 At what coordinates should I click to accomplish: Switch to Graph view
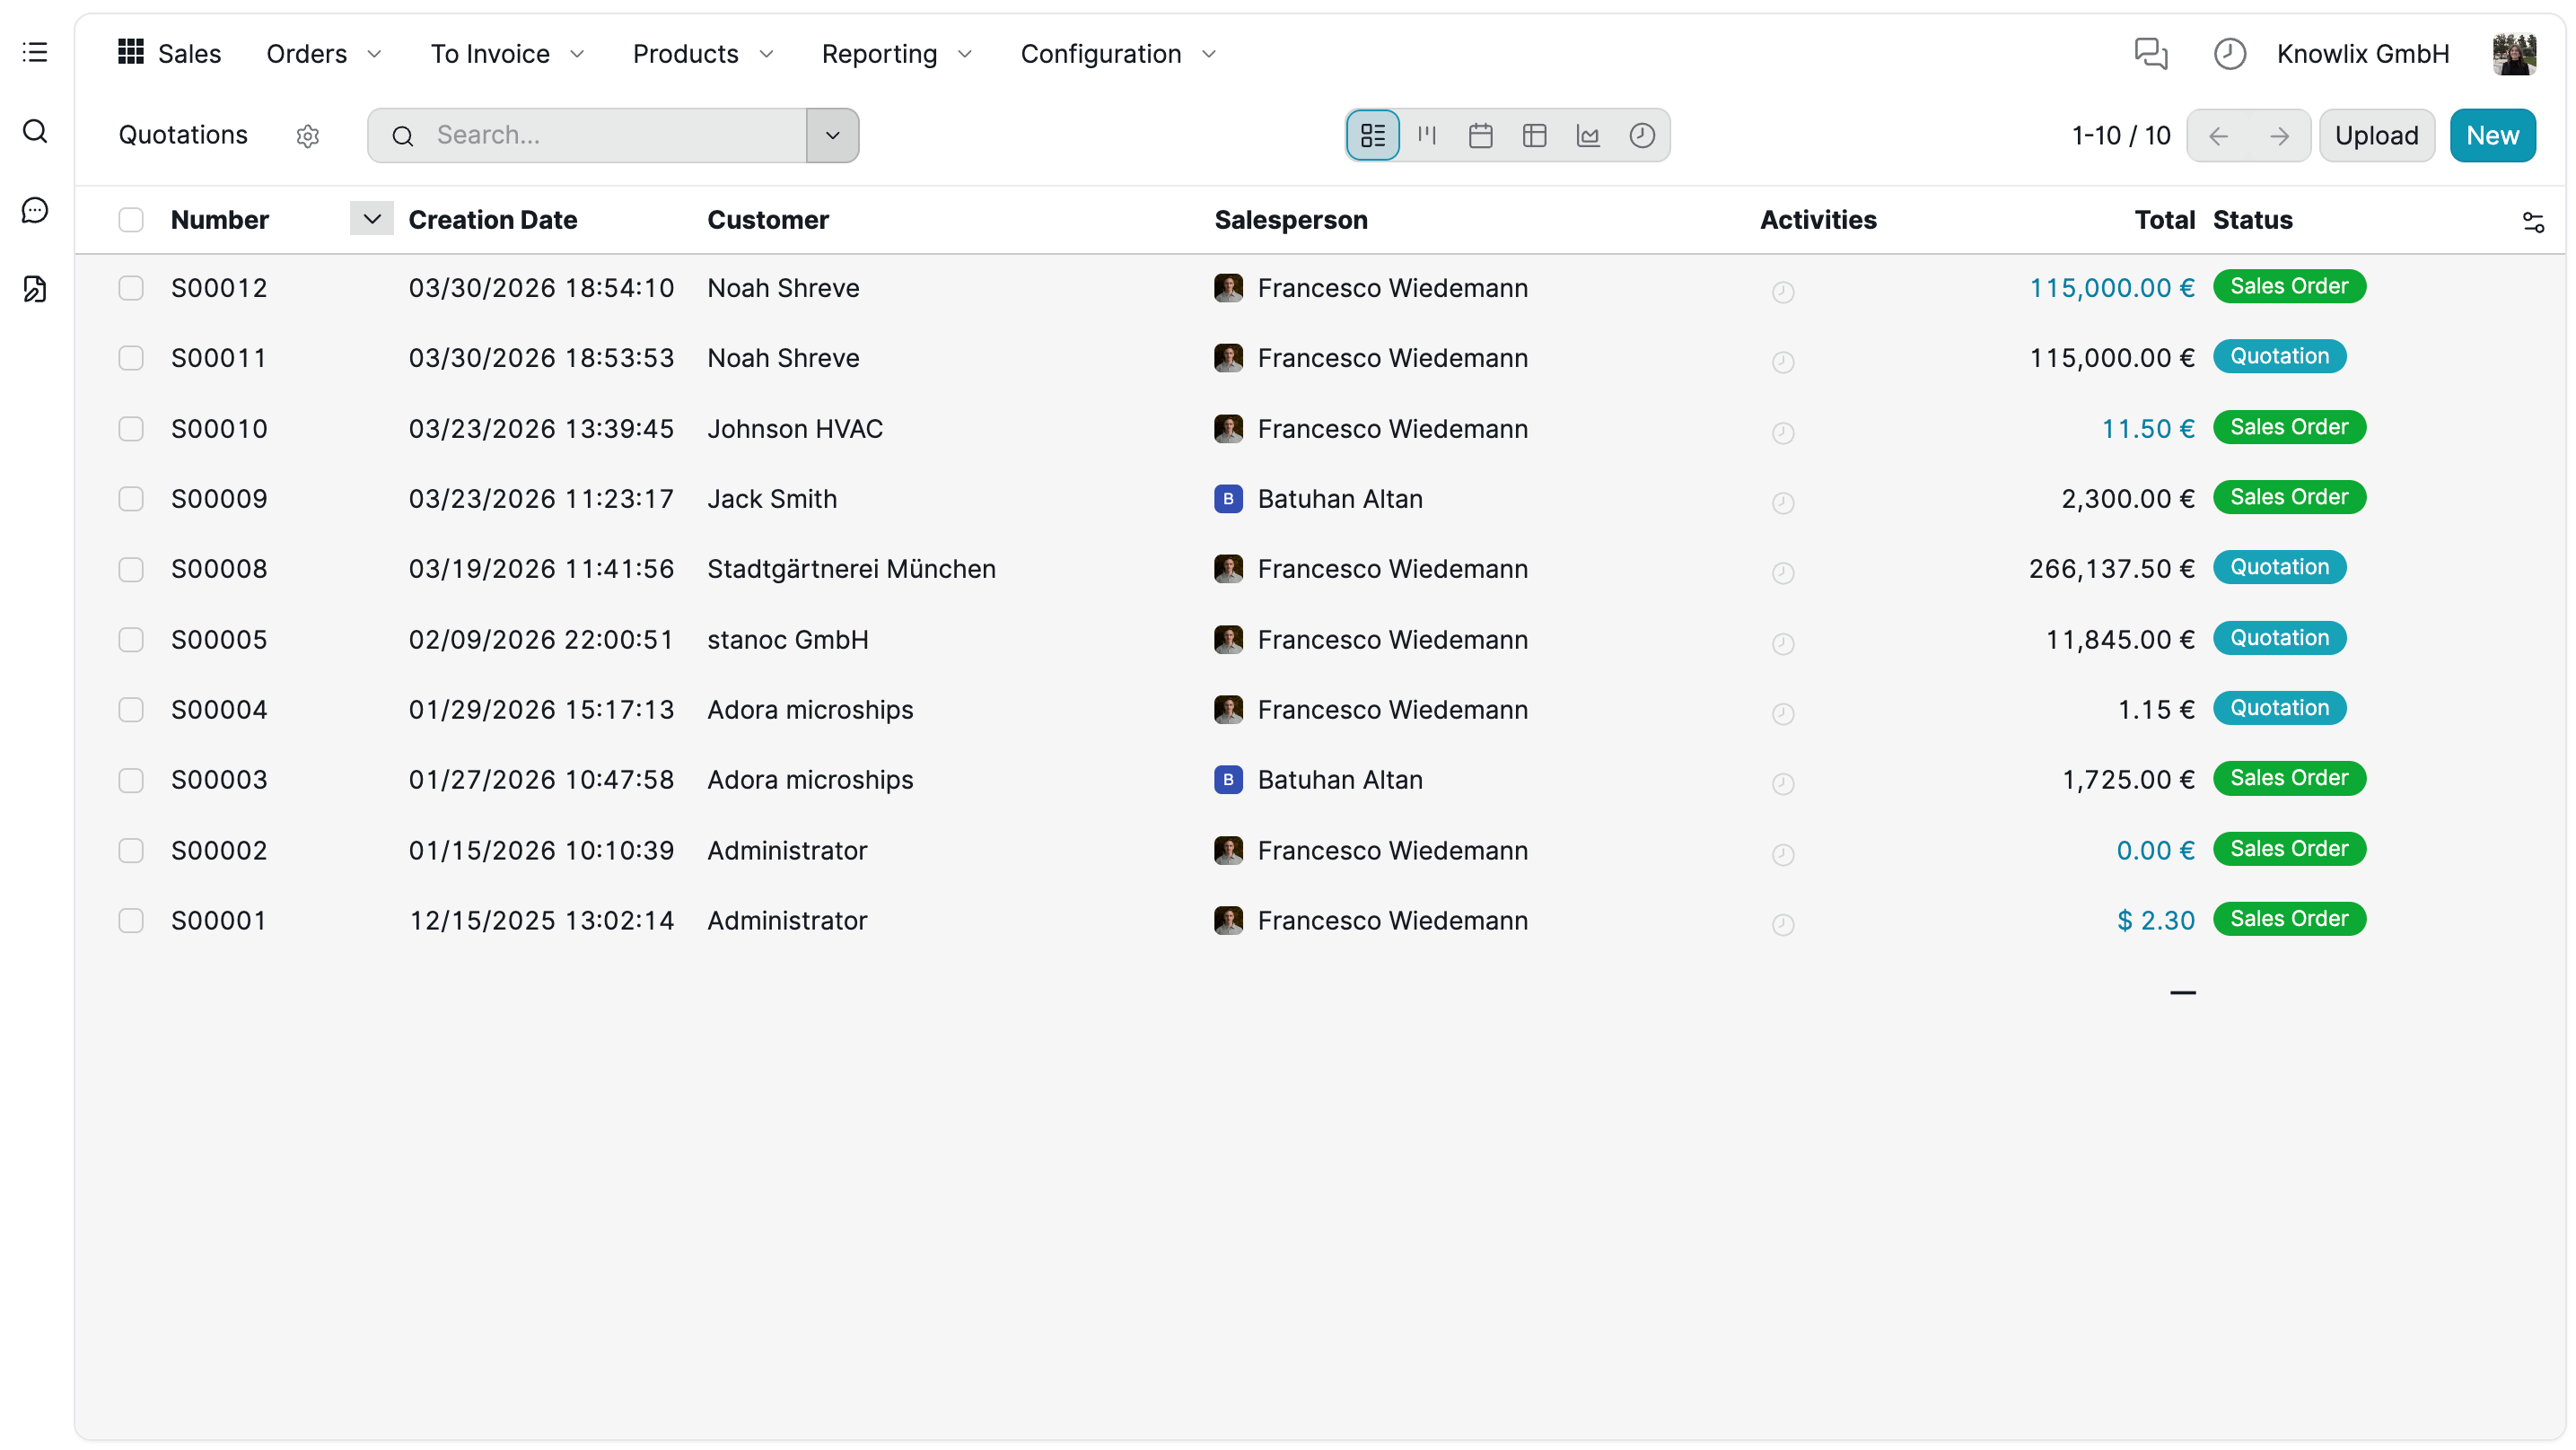point(1588,135)
